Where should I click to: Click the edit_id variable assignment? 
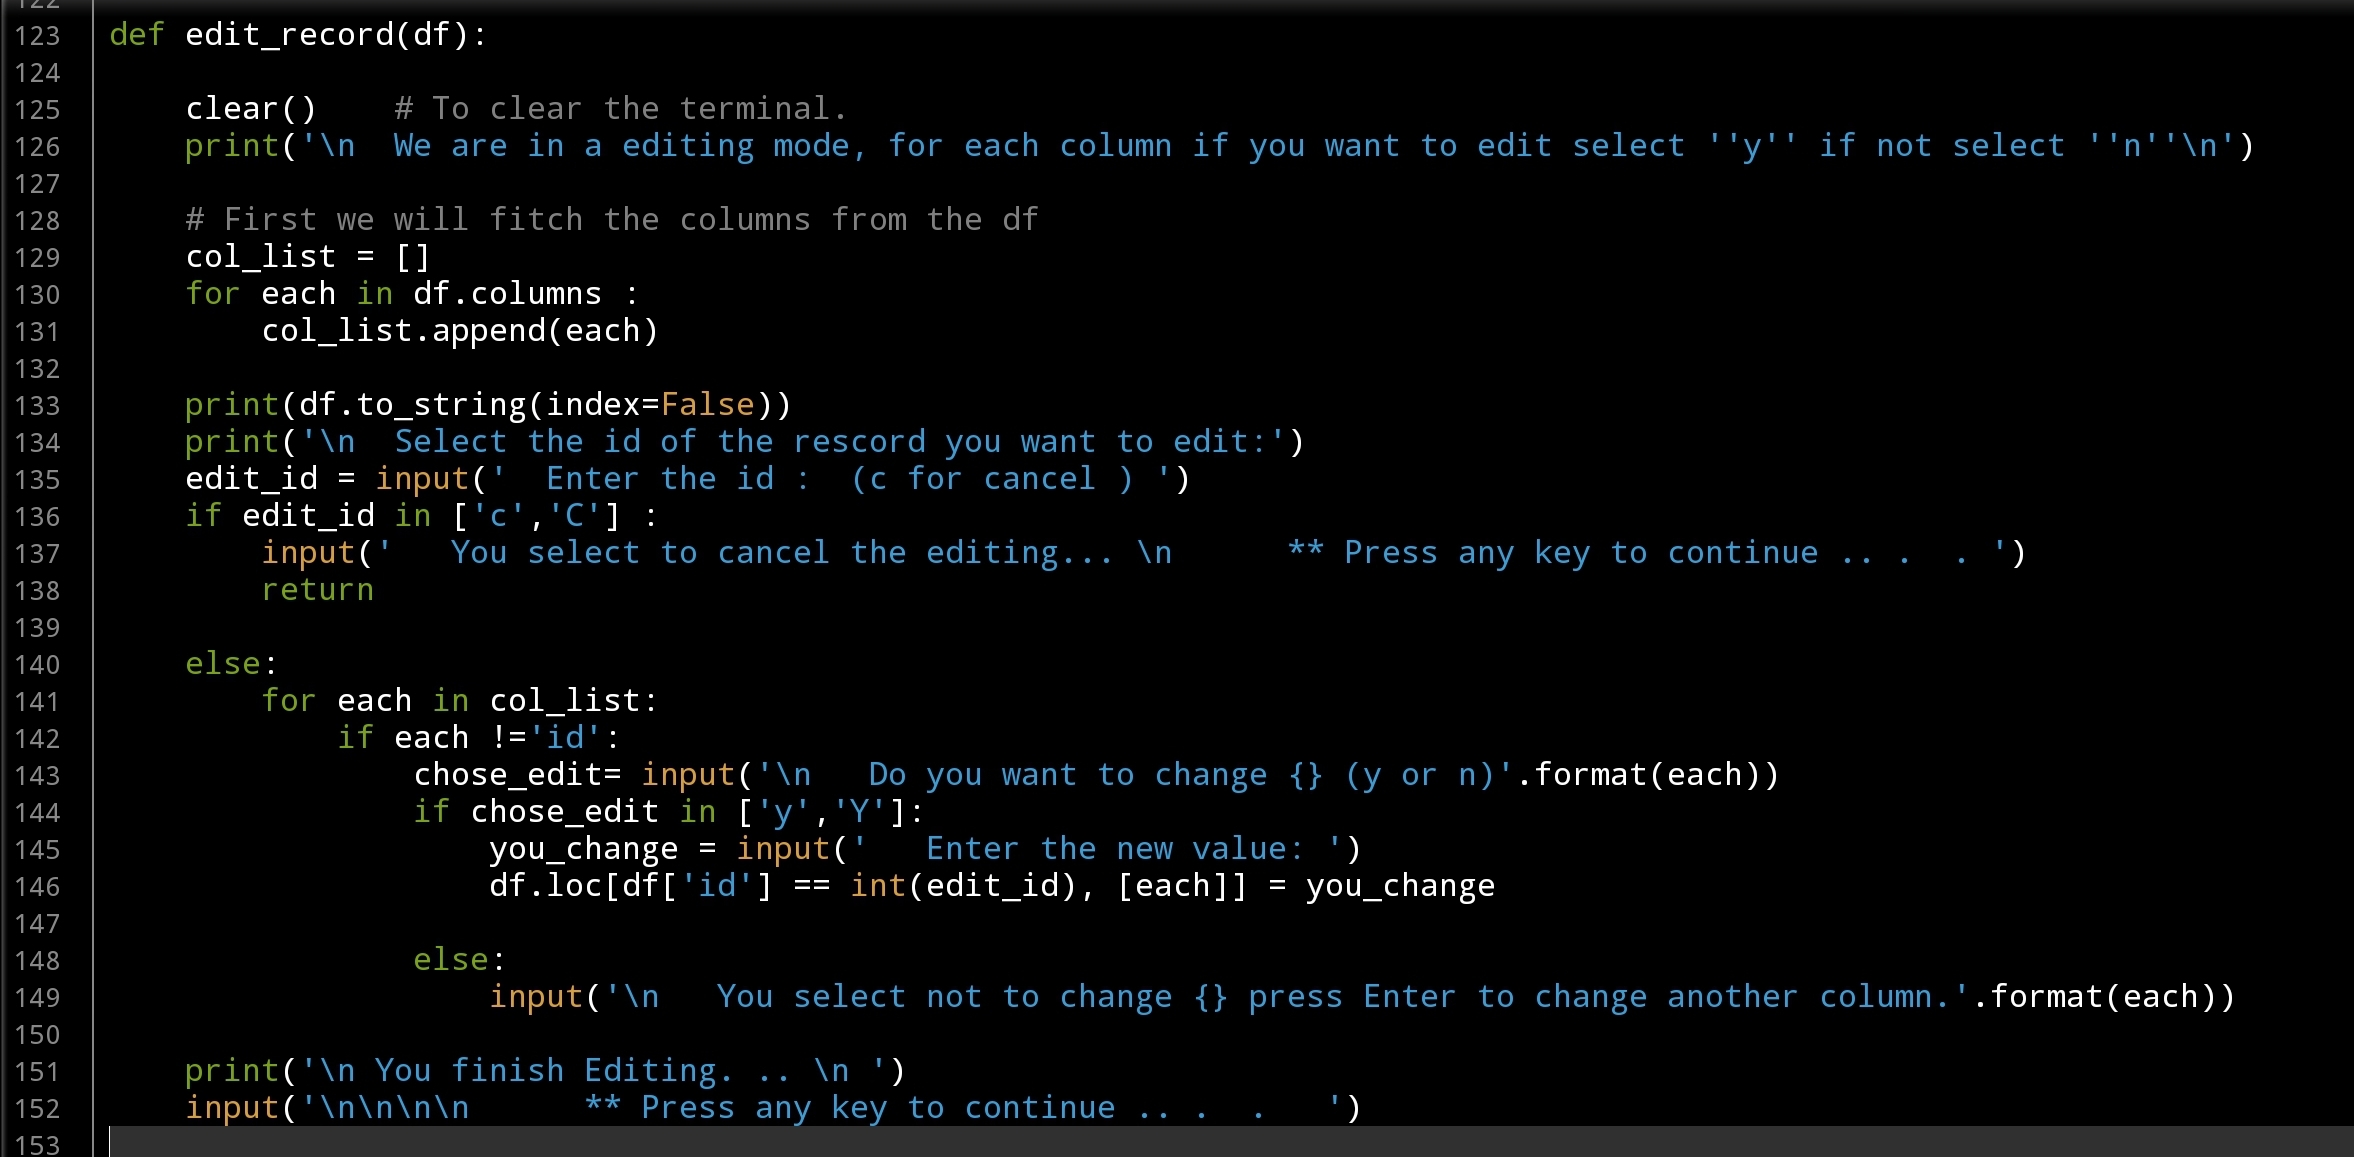coord(251,479)
